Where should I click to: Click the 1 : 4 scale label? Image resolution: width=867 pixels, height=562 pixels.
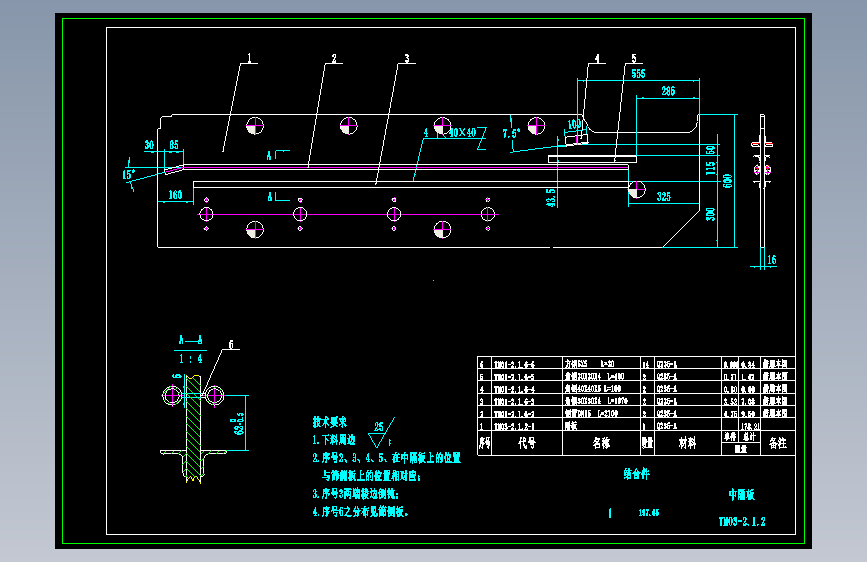coord(191,359)
